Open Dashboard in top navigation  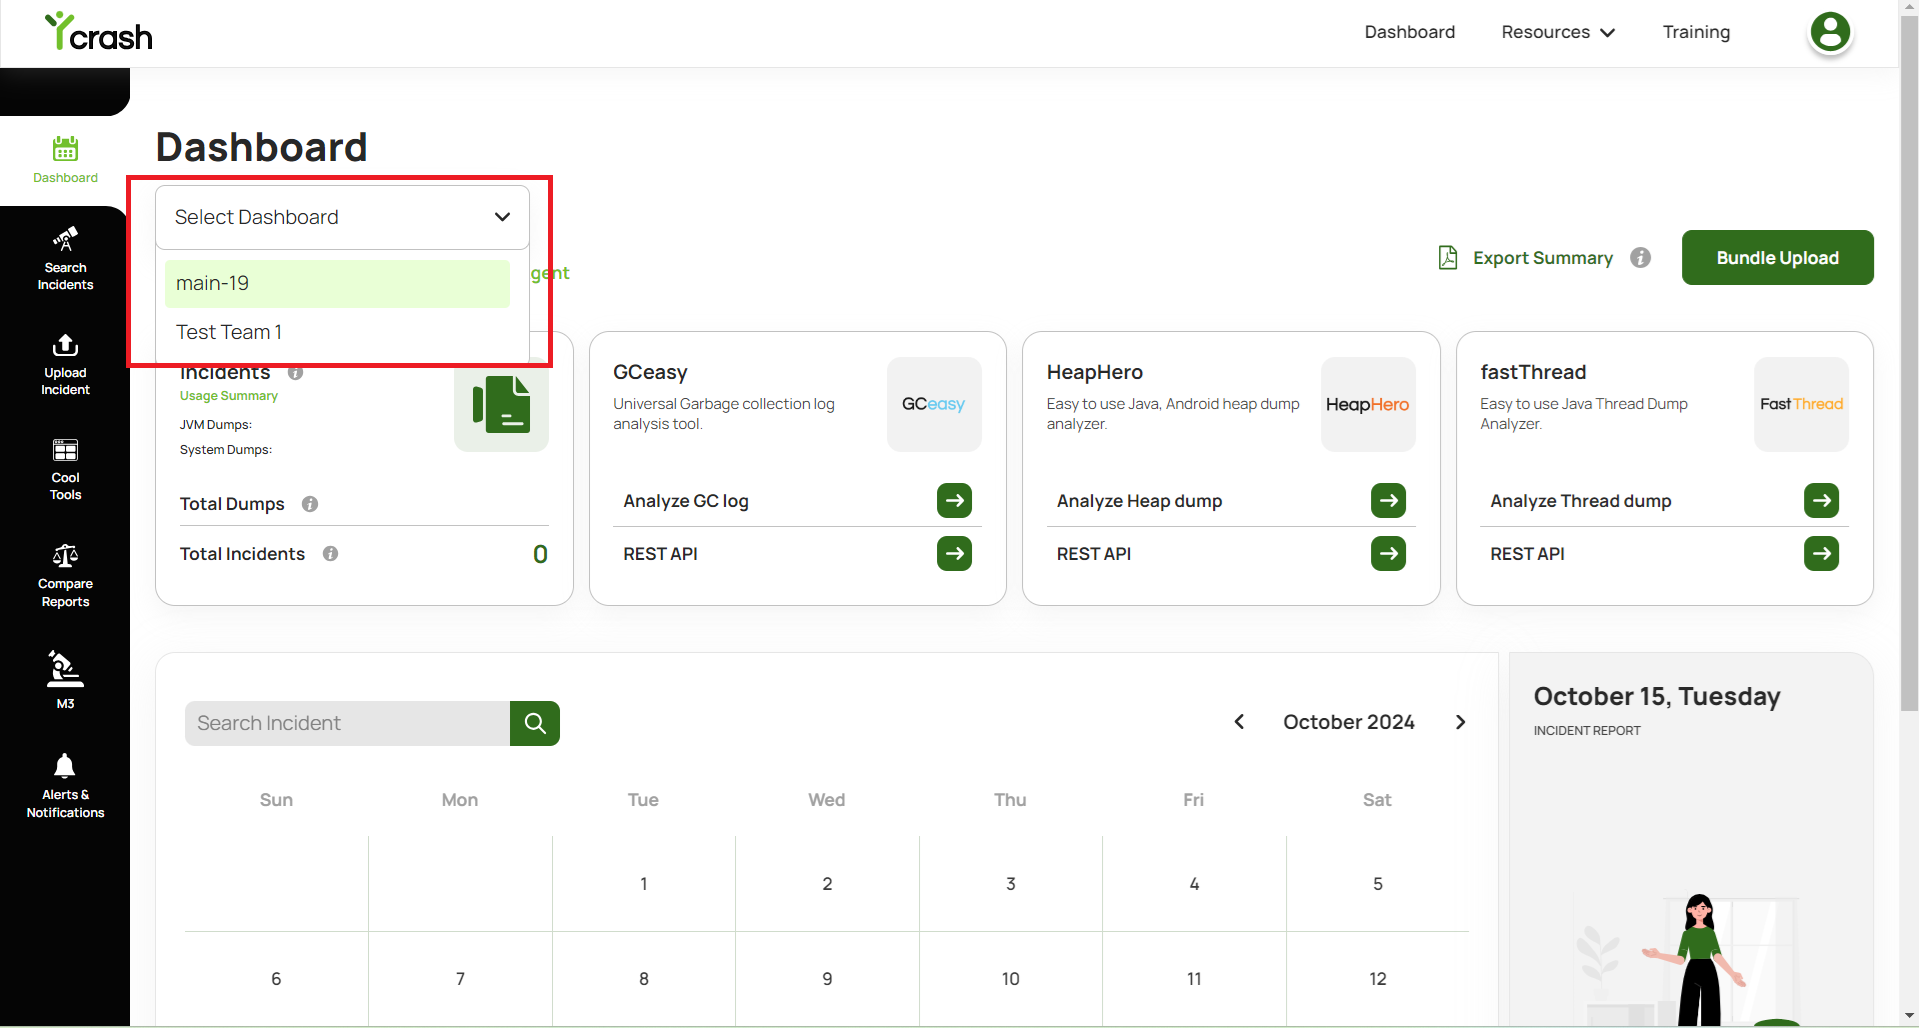coord(1409,32)
